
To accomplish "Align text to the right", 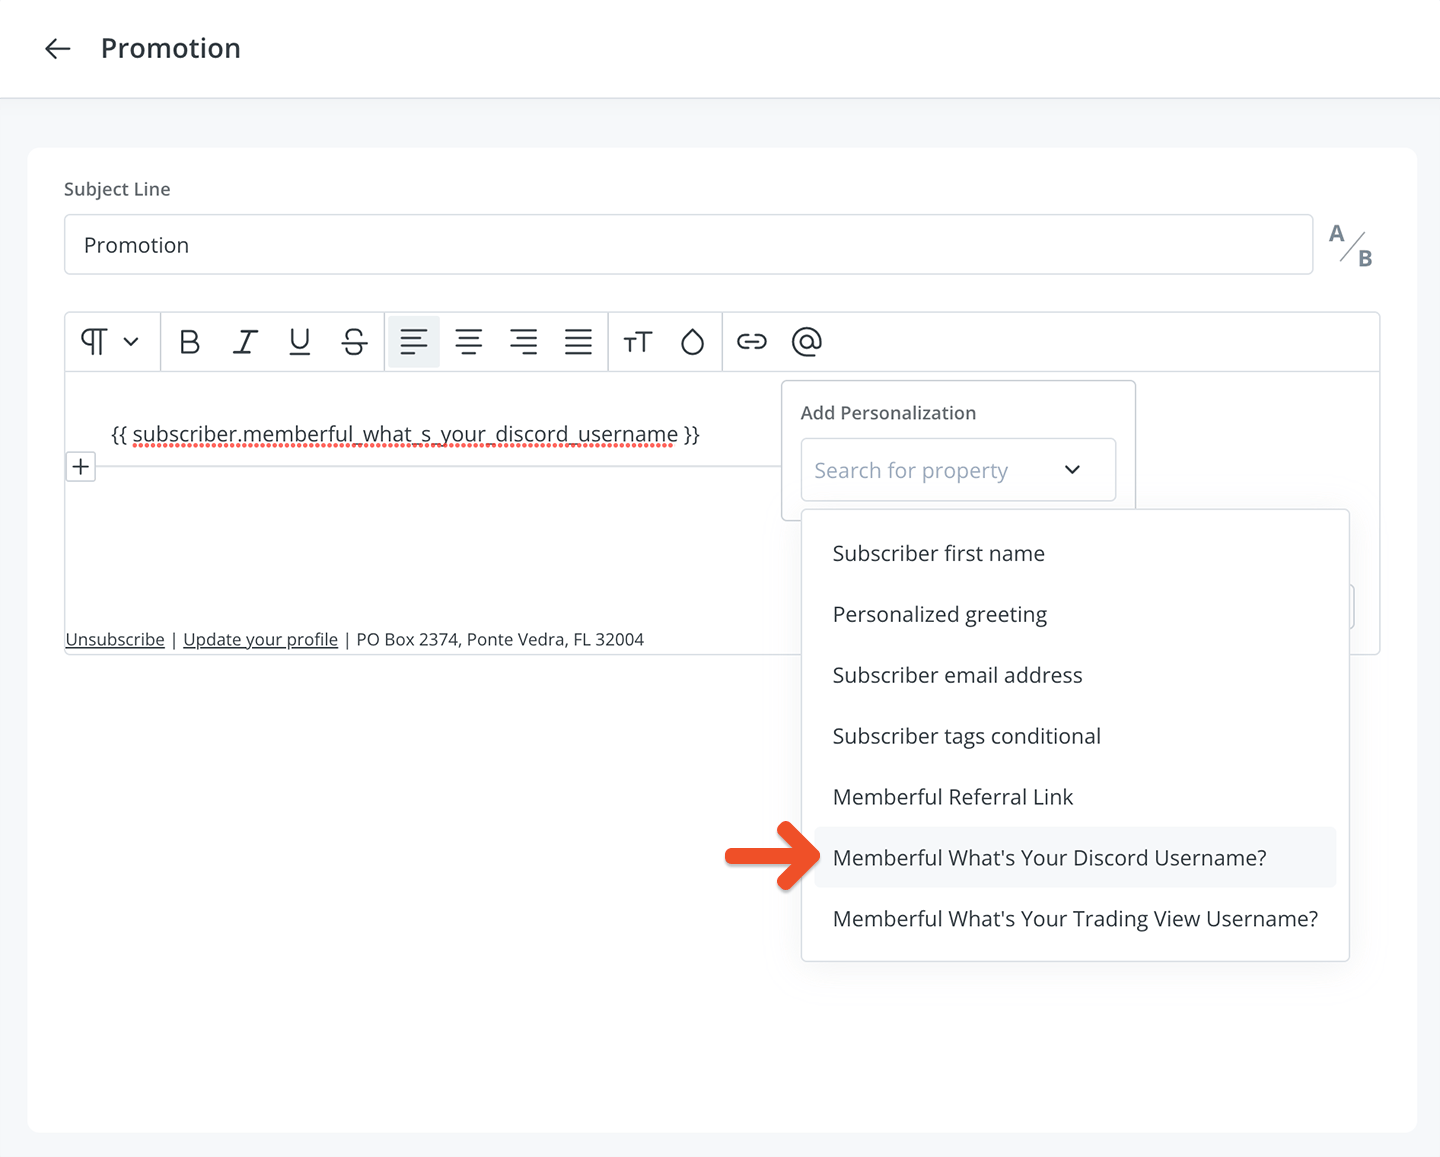I will click(x=523, y=342).
